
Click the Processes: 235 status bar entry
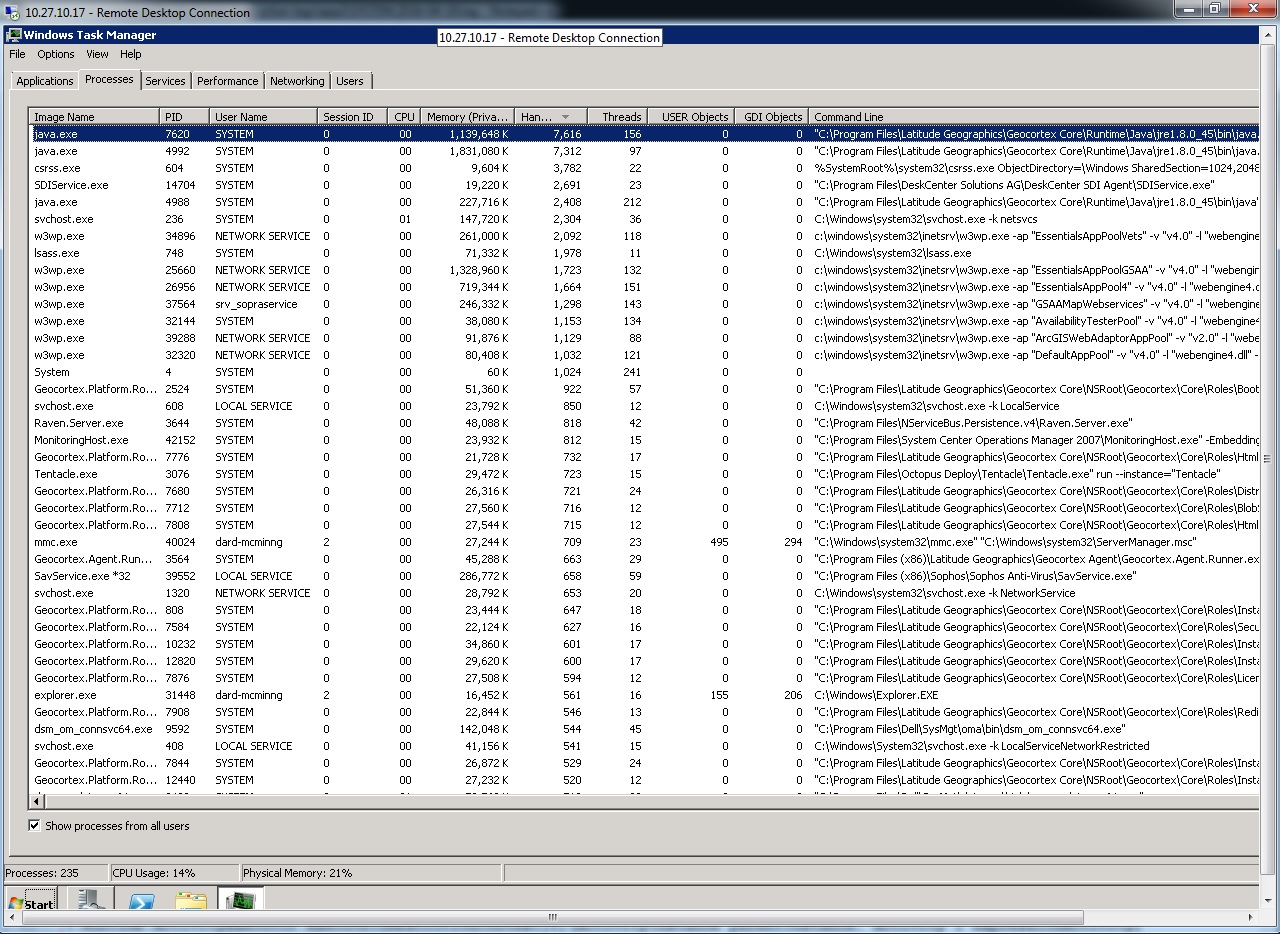pyautogui.click(x=56, y=873)
